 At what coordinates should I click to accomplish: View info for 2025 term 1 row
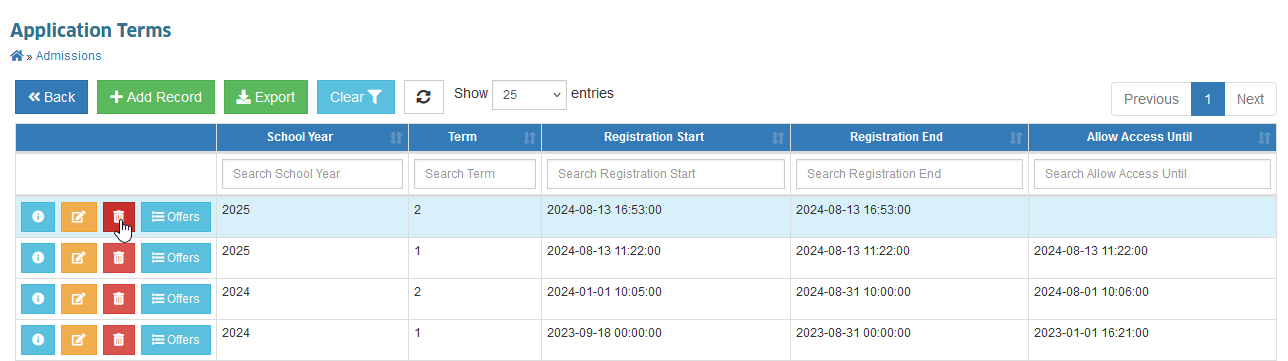click(x=38, y=258)
